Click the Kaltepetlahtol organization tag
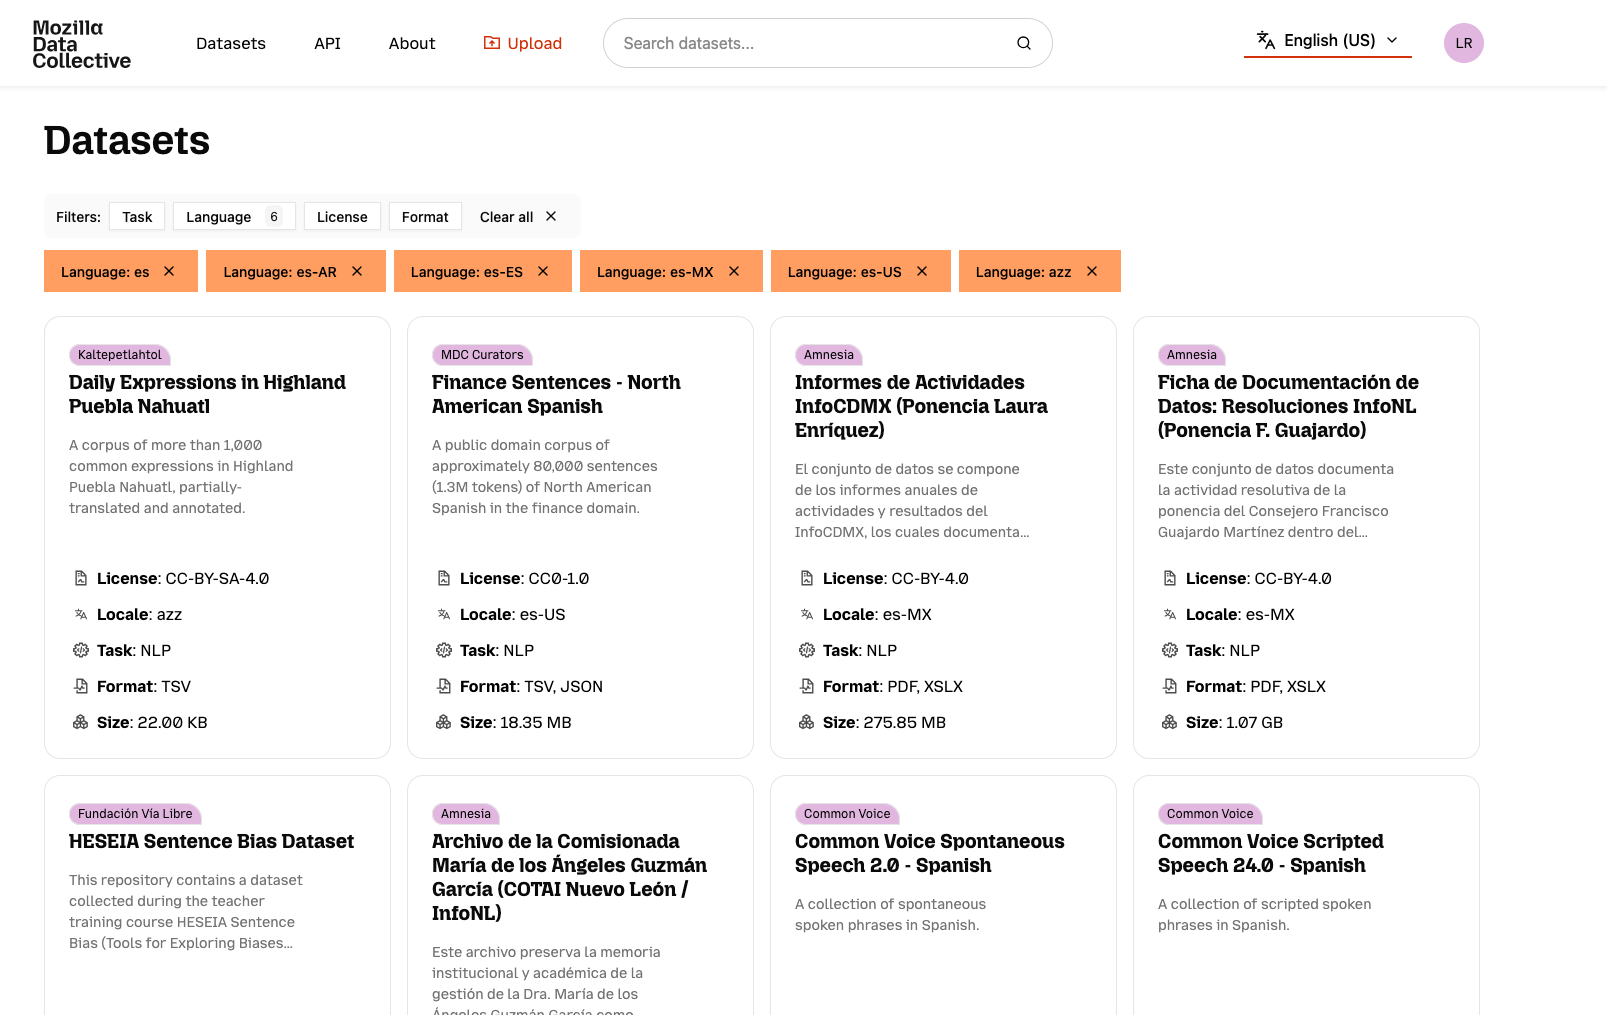Viewport: 1607px width, 1015px height. [120, 354]
